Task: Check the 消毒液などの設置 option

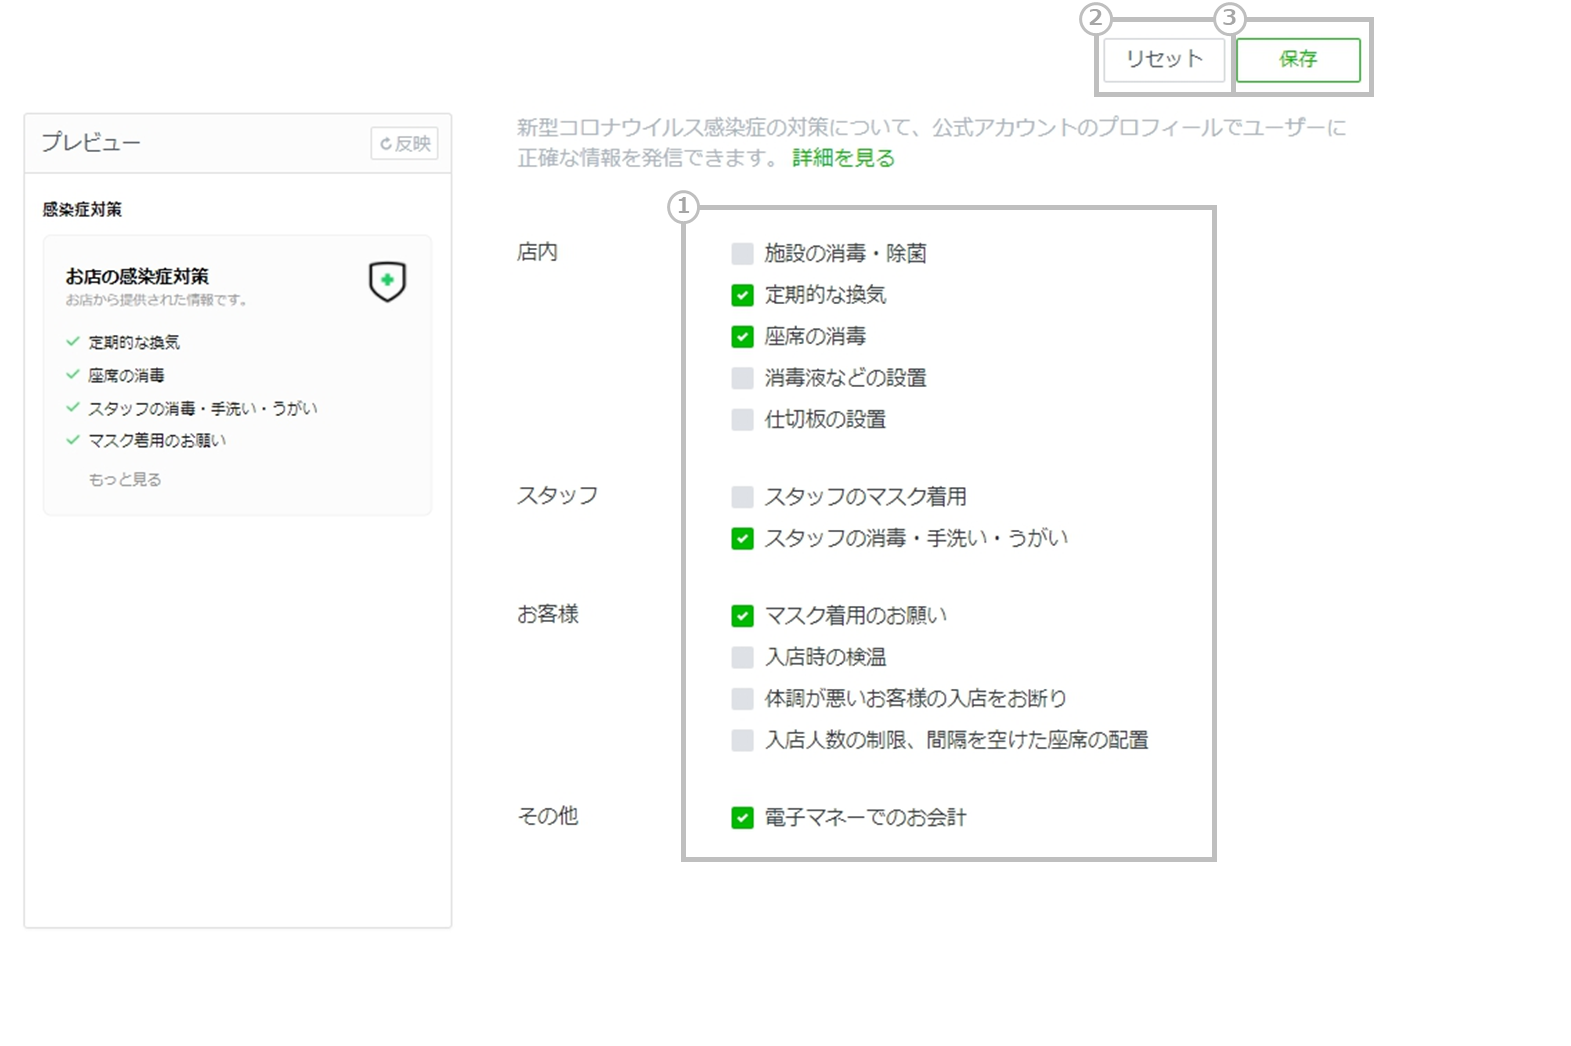Action: click(742, 378)
